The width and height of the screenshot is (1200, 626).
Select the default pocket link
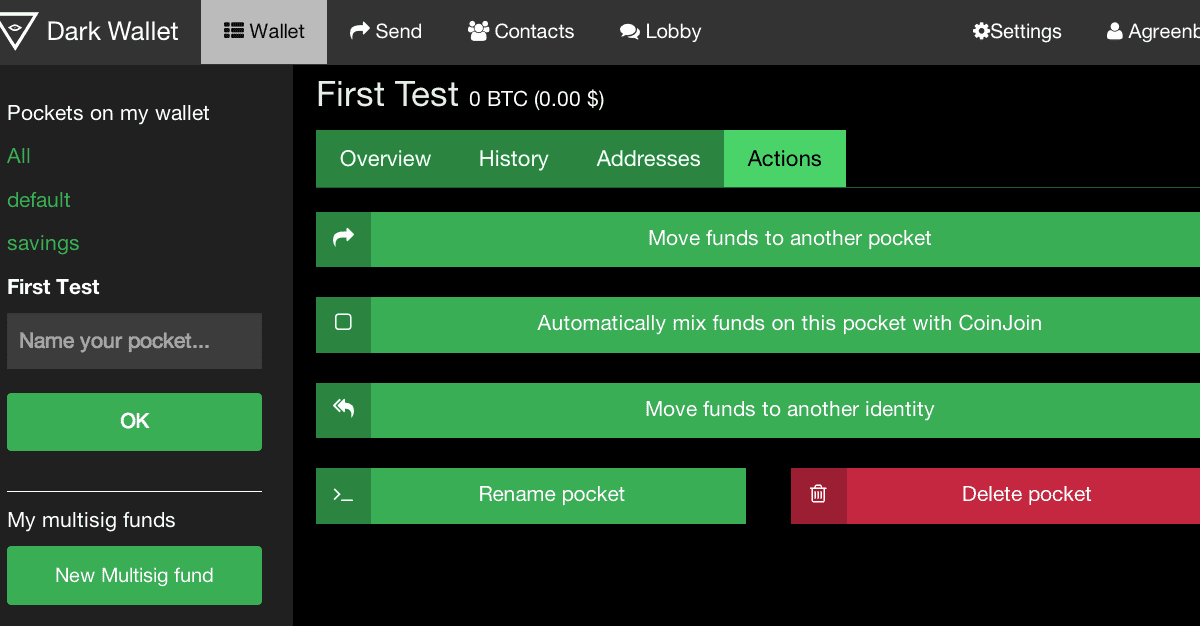[39, 200]
